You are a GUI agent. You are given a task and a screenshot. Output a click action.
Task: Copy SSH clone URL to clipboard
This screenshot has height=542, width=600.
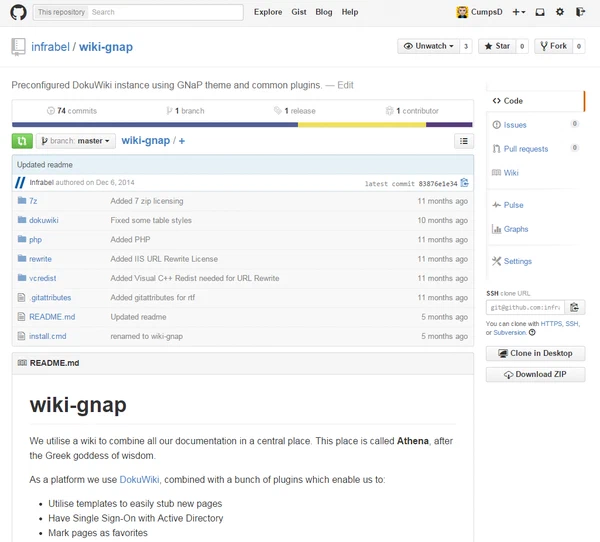(574, 307)
